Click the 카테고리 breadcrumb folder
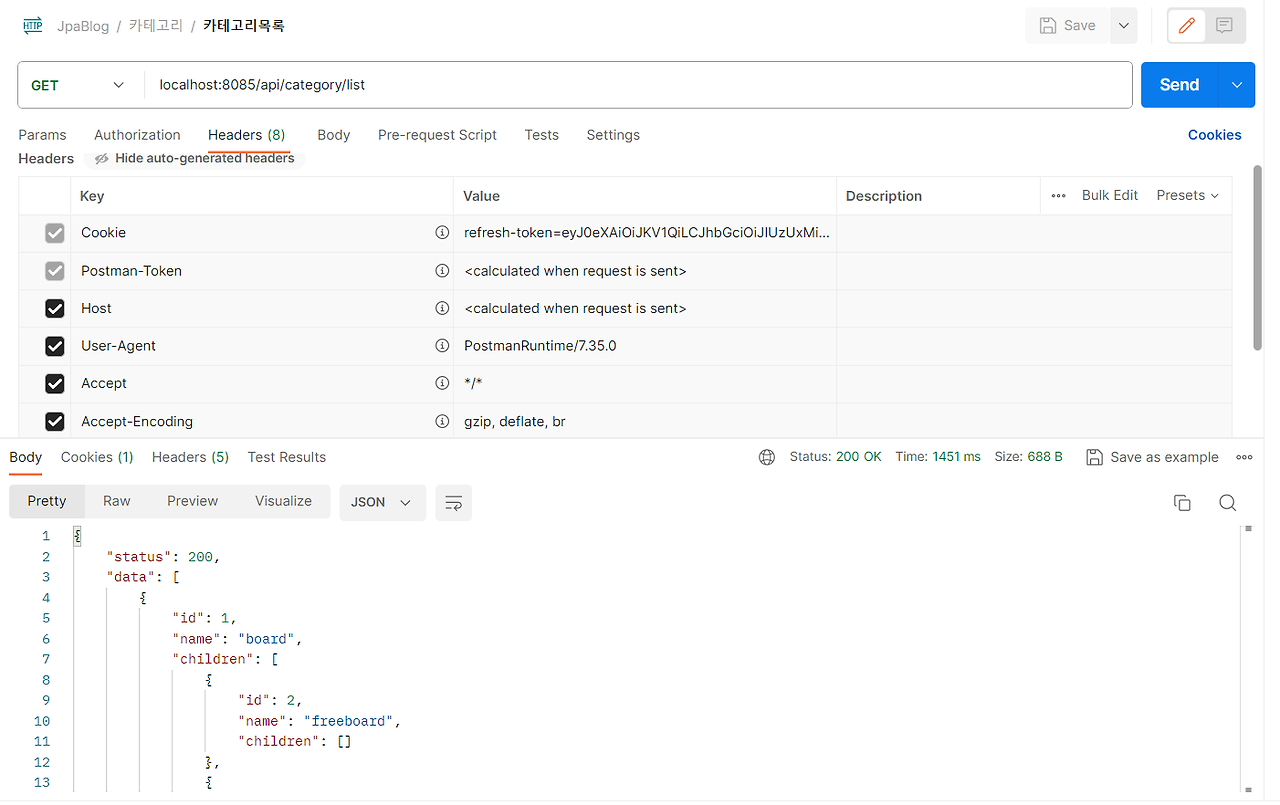1280x805 pixels. click(156, 26)
